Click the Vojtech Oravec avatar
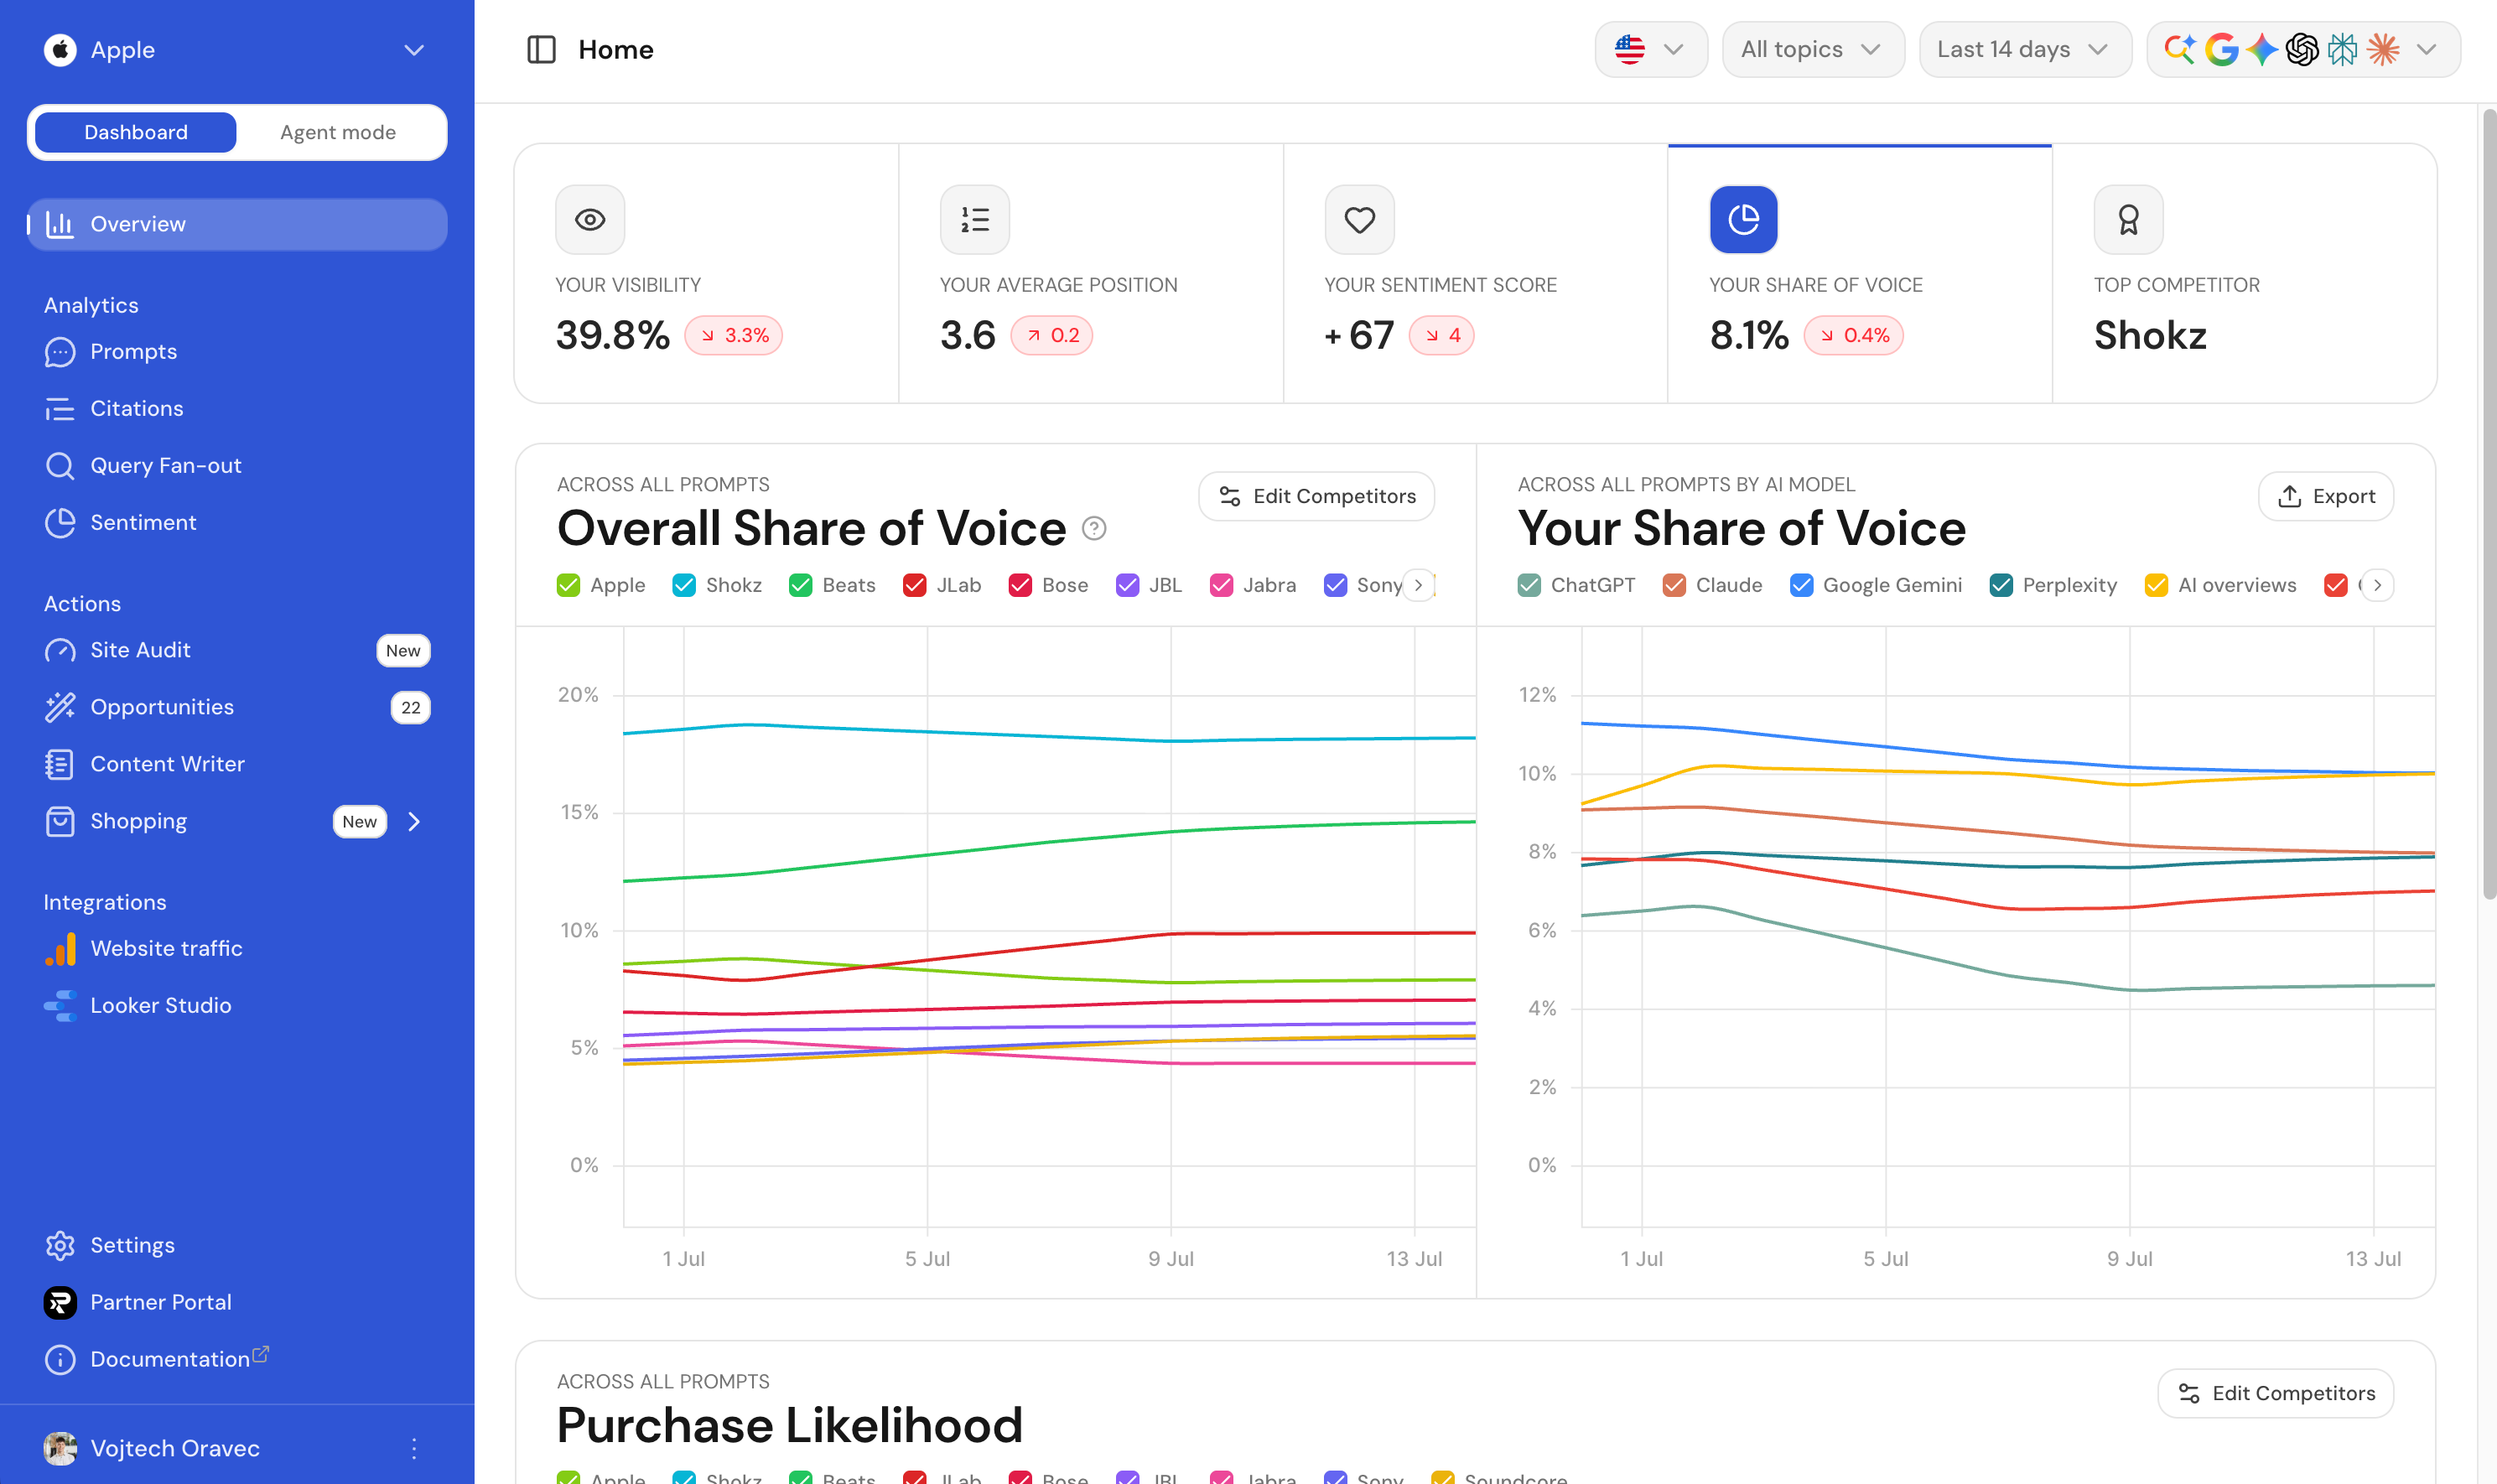 [x=60, y=1448]
